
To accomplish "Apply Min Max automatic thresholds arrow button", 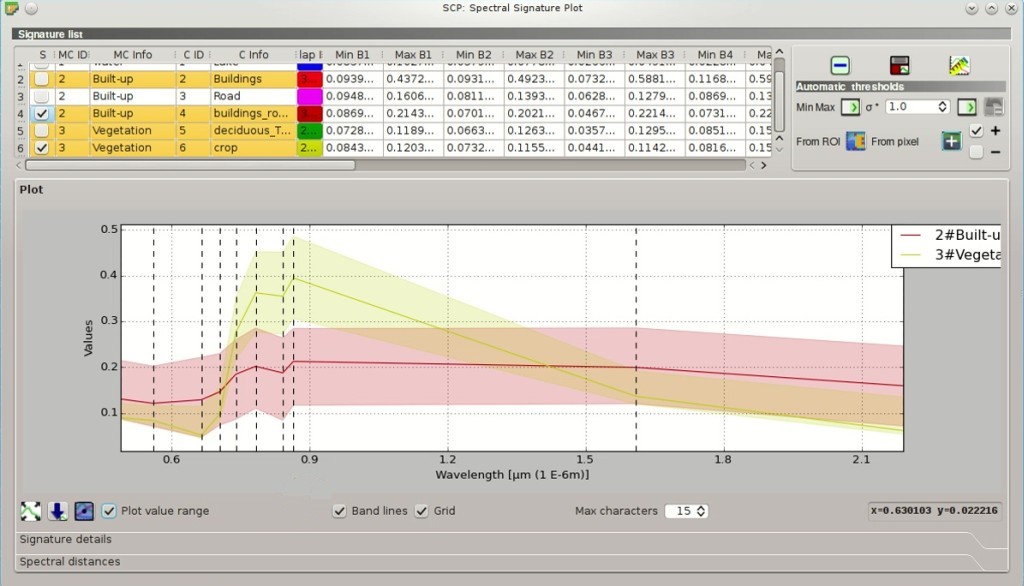I will point(850,106).
